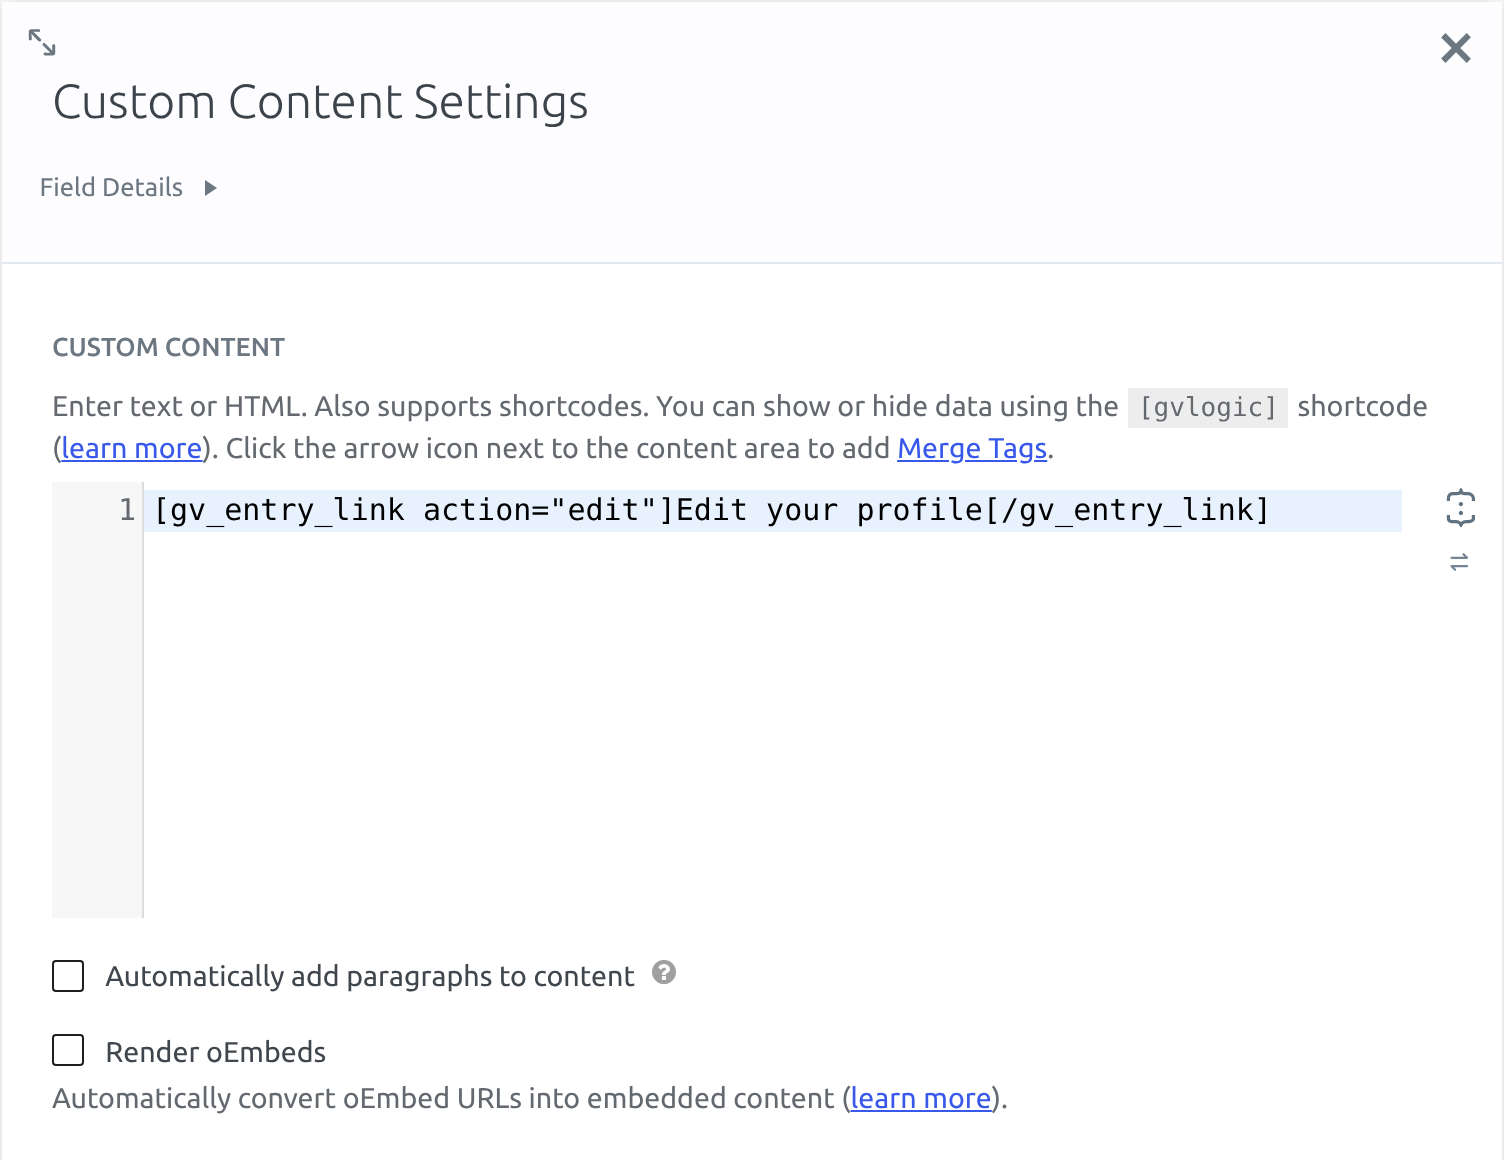Expand the Field Details section
The width and height of the screenshot is (1504, 1160).
coord(128,187)
